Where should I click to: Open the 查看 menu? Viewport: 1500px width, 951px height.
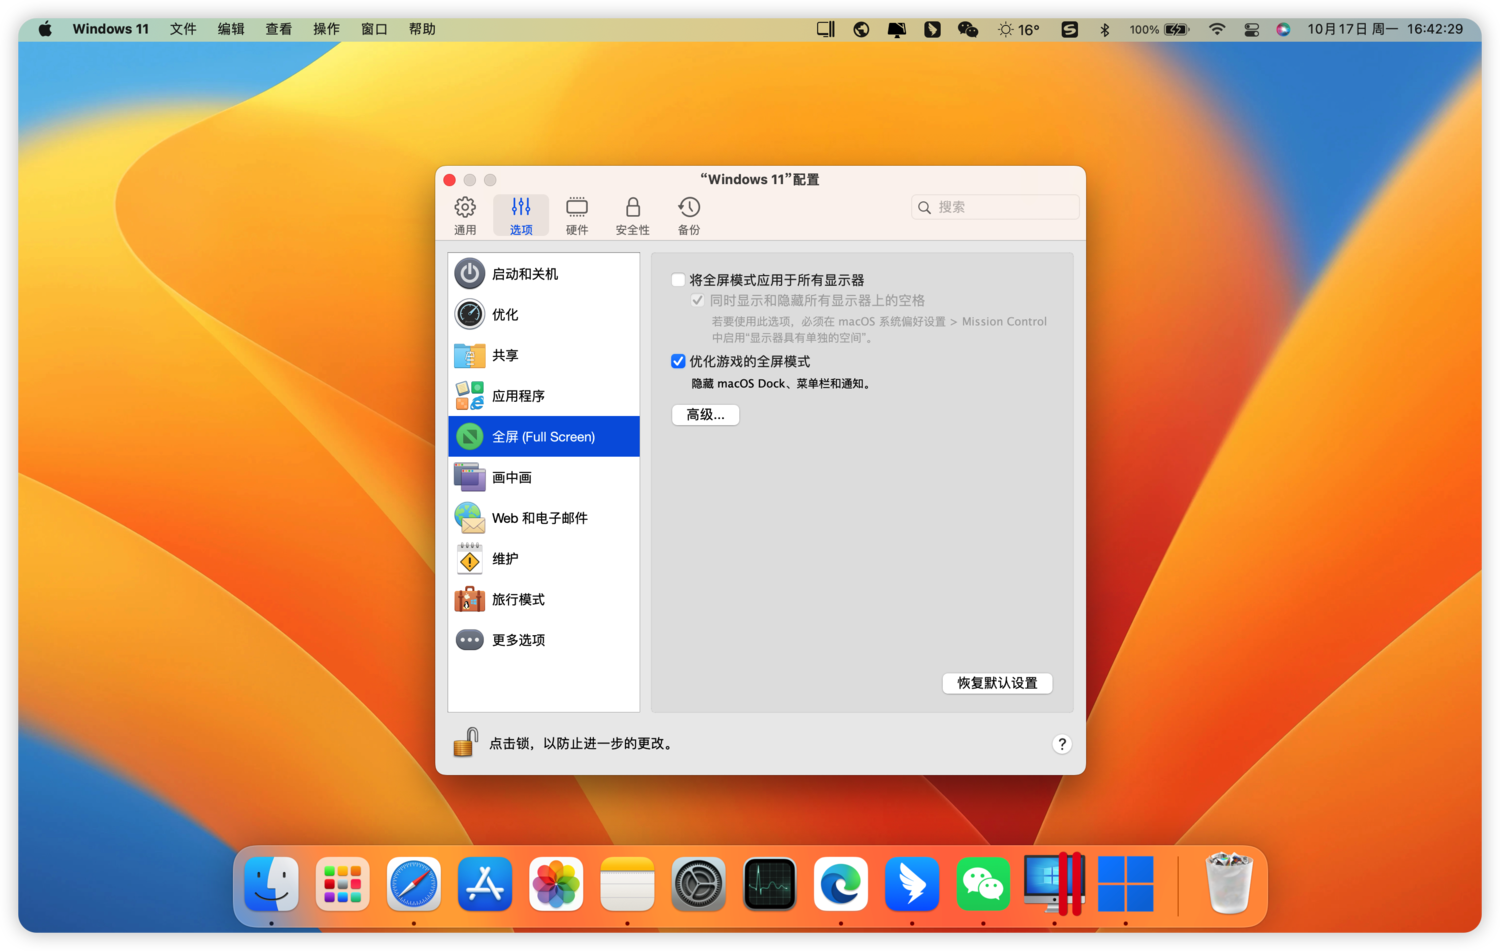[278, 29]
